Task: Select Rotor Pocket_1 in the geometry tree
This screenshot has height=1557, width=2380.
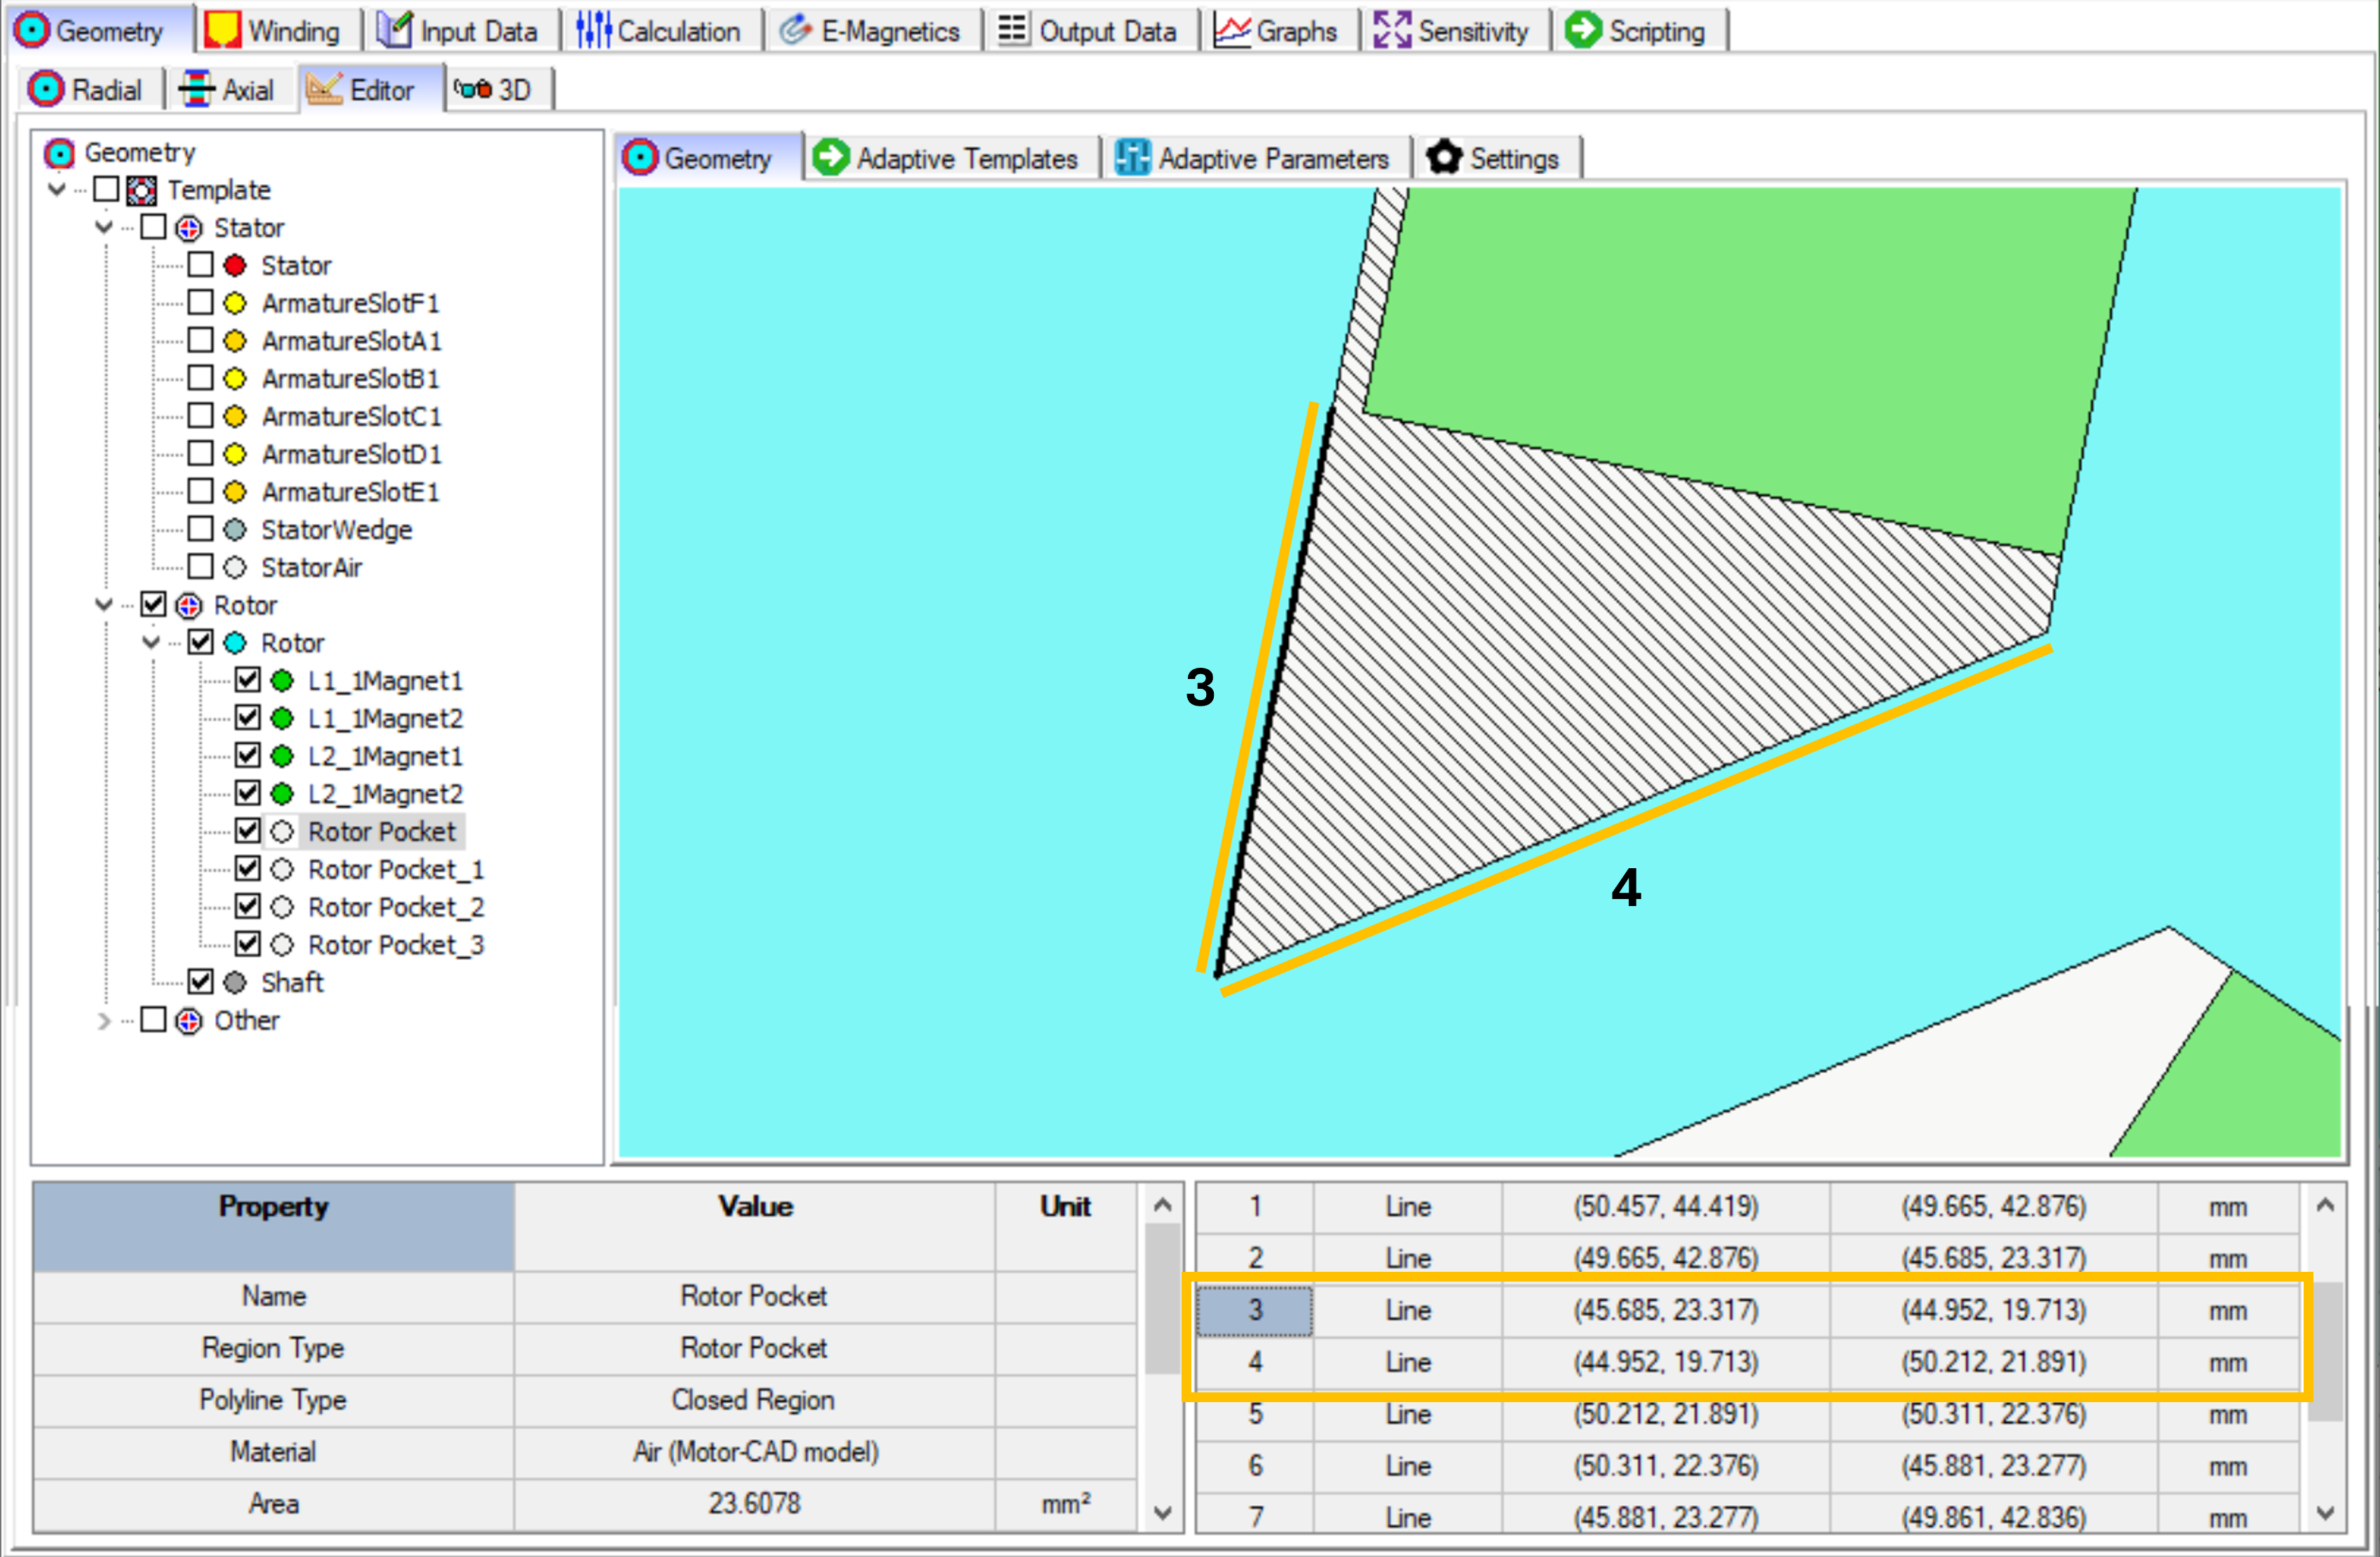Action: click(x=396, y=868)
